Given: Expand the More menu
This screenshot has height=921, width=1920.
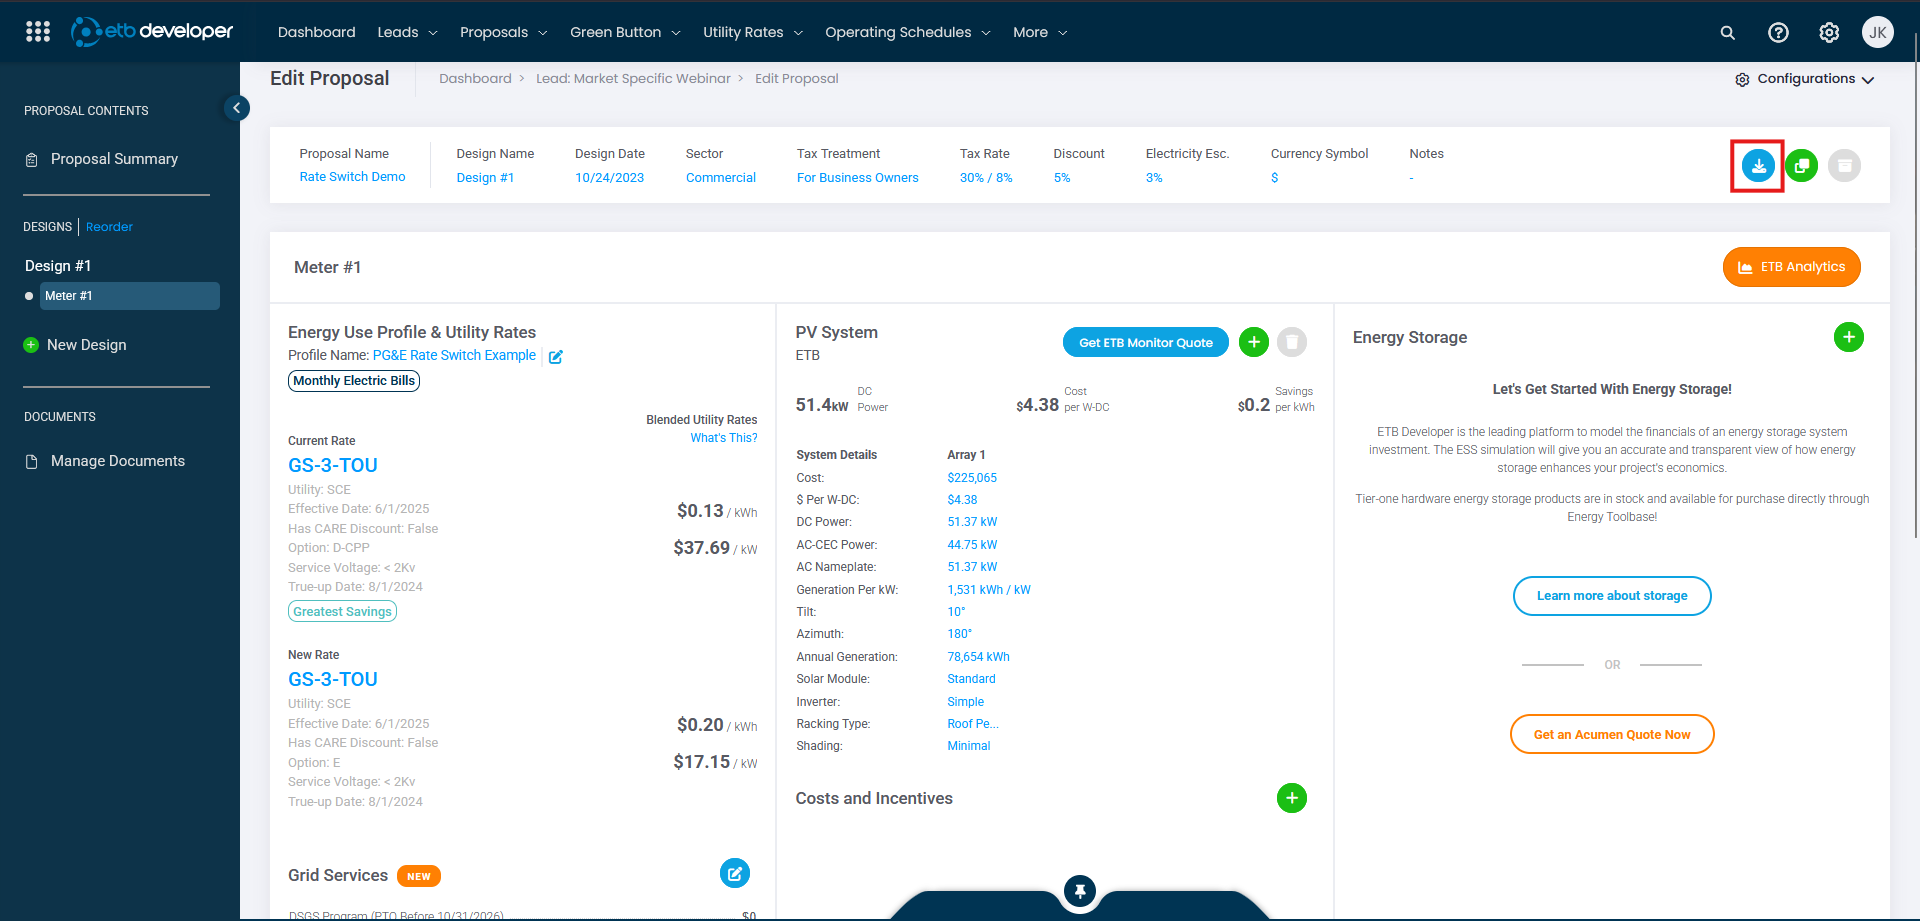Looking at the screenshot, I should pos(1039,32).
